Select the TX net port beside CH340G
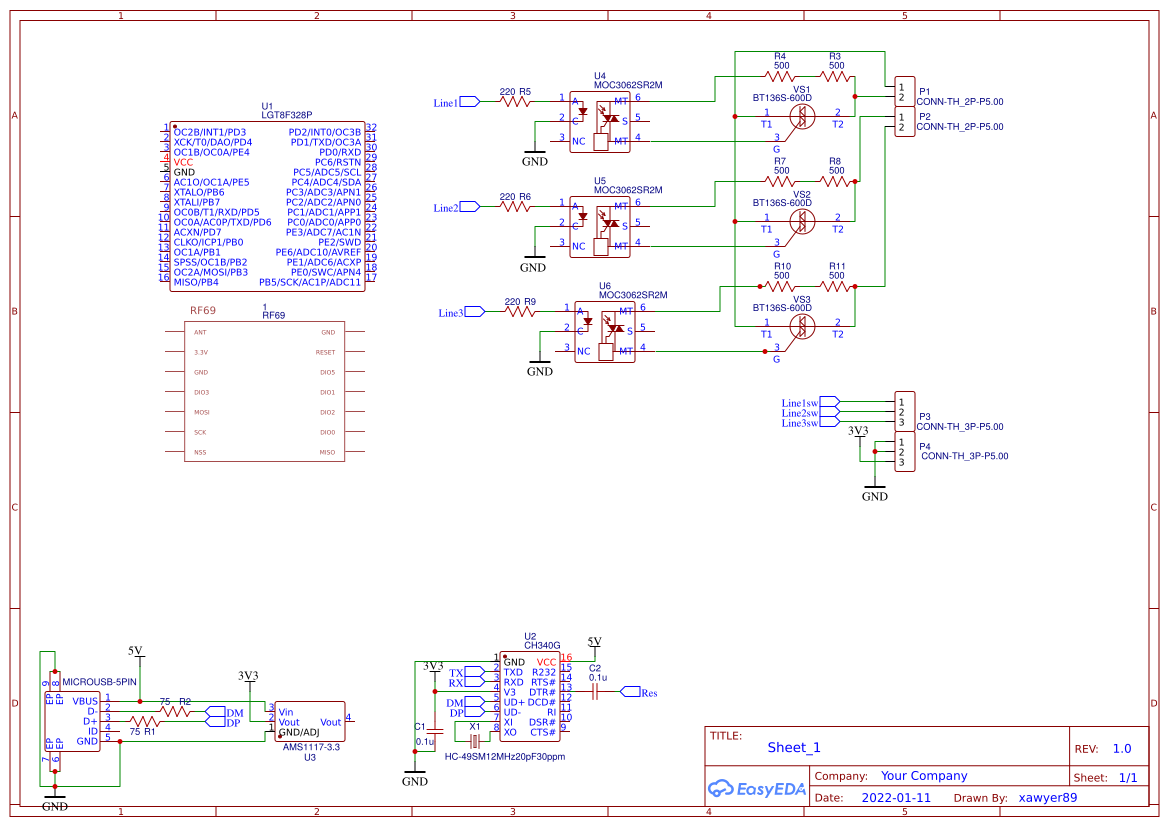Image resolution: width=1169 pixels, height=827 pixels. coord(474,672)
